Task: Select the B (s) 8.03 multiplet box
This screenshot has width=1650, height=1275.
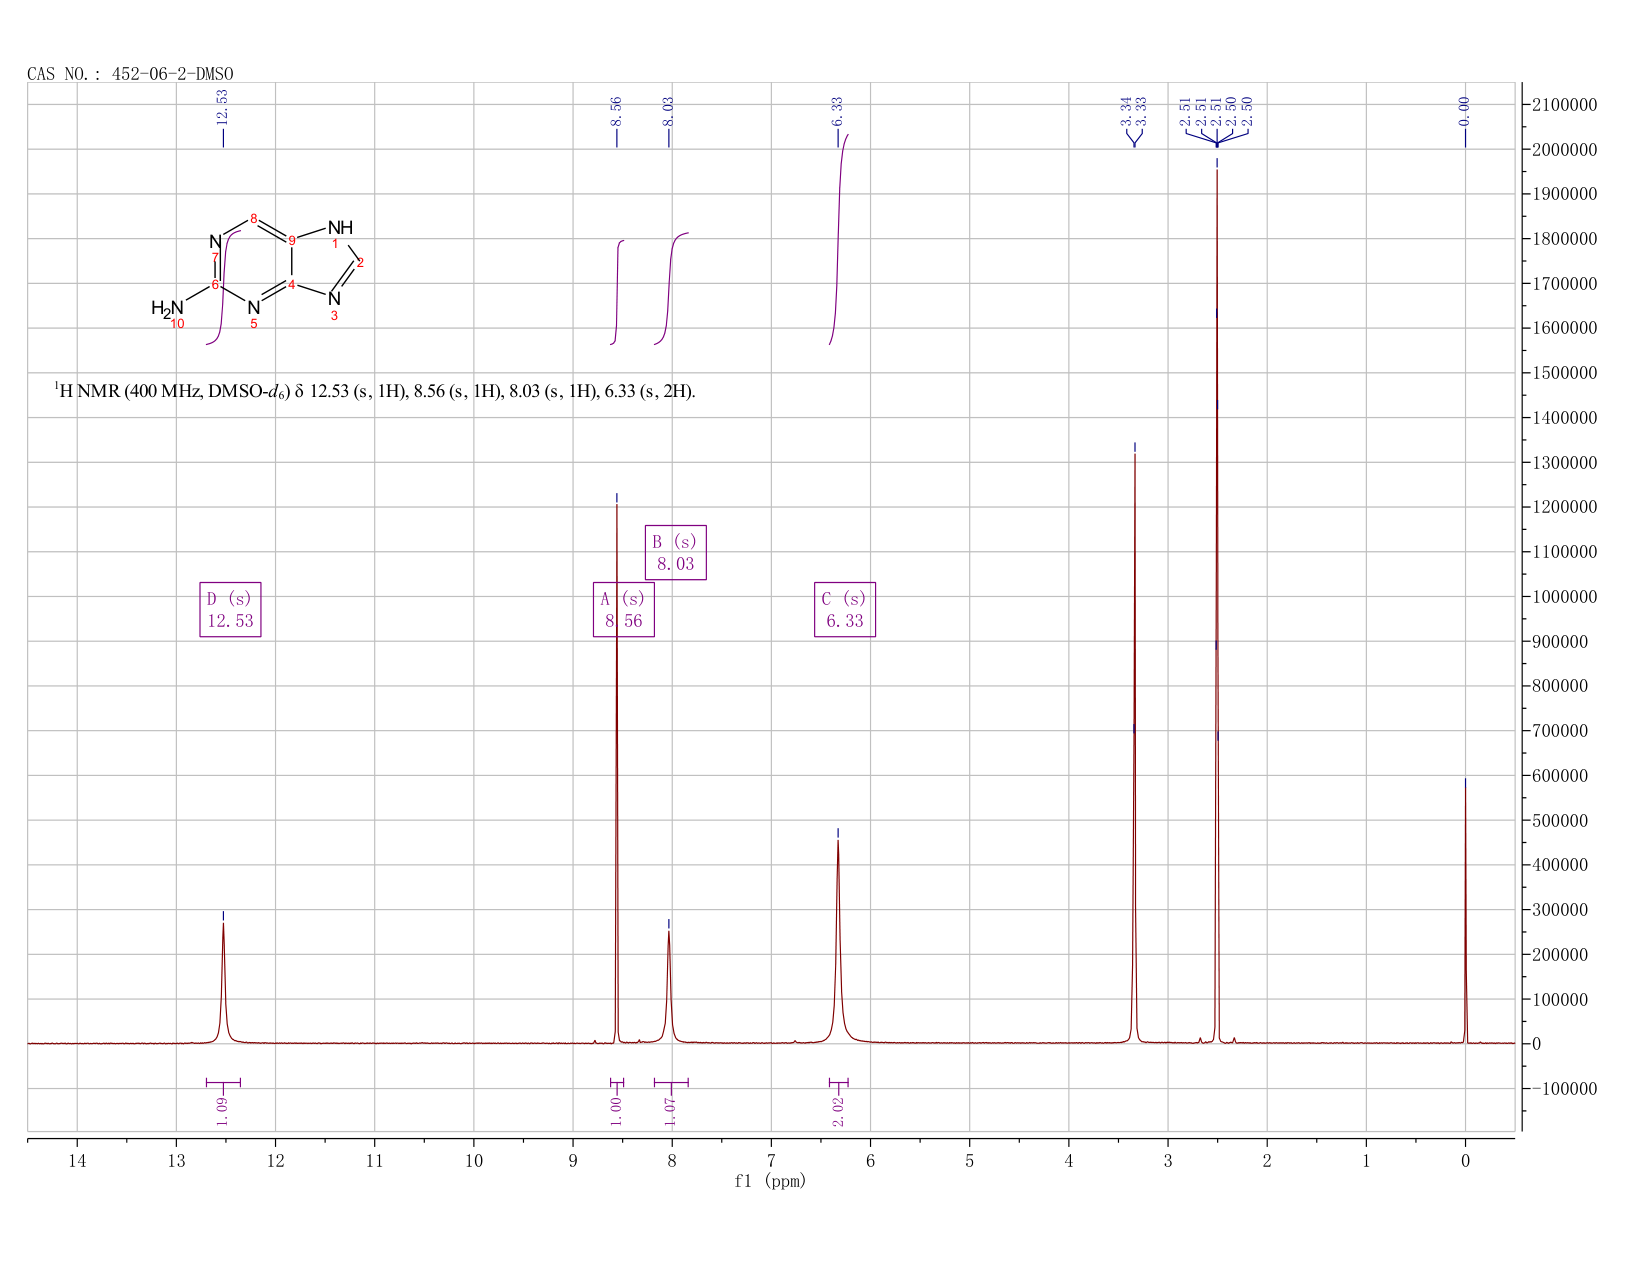Action: pos(676,553)
